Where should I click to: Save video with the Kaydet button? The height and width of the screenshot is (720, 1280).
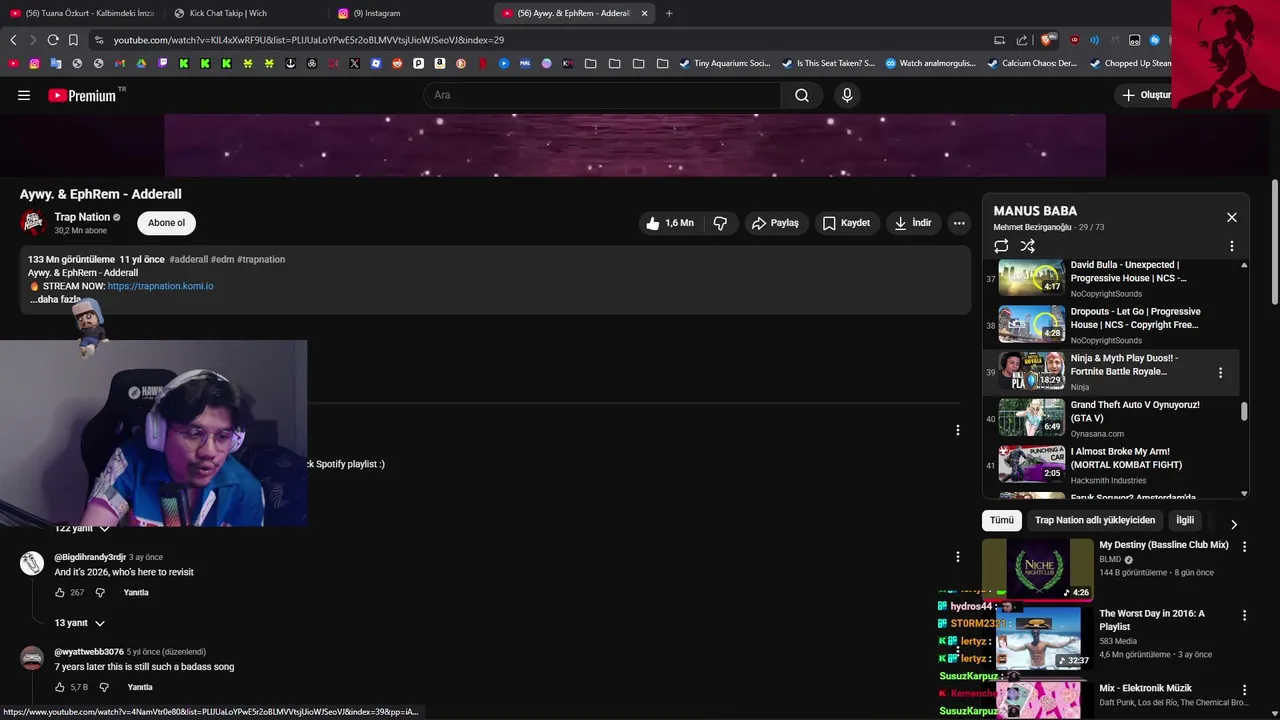click(x=846, y=223)
